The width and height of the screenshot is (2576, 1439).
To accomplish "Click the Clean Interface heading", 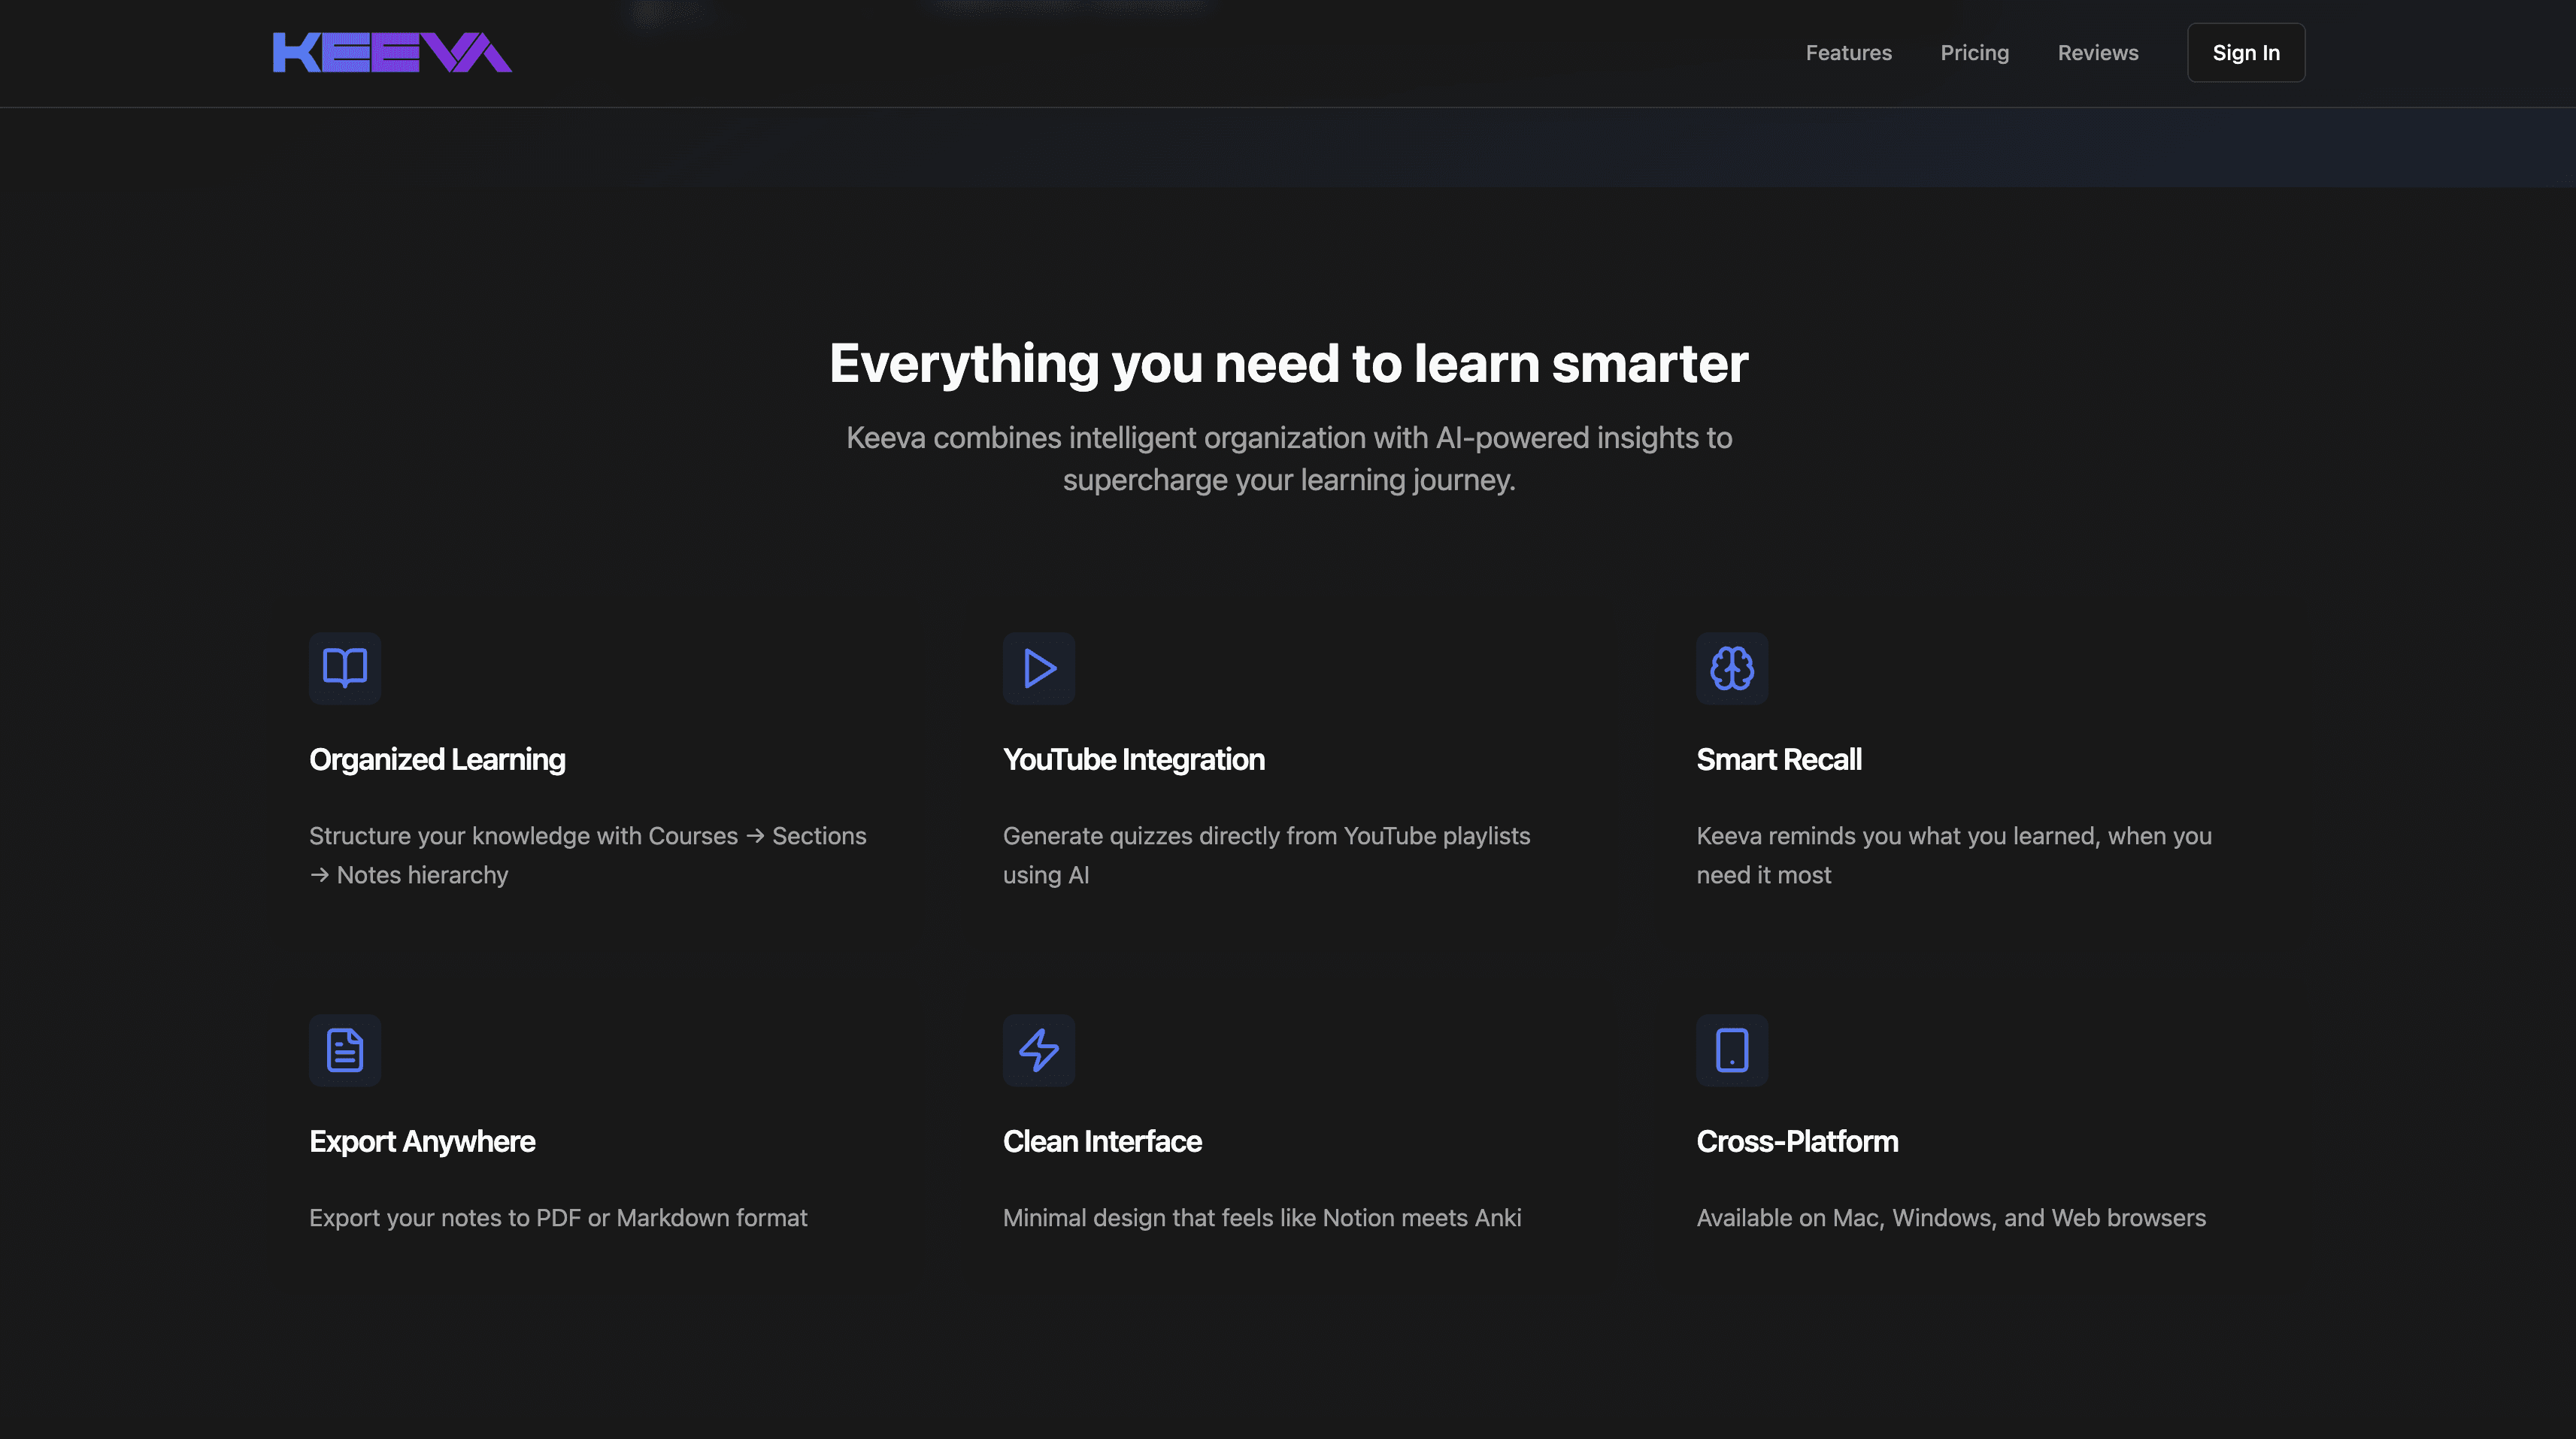I will [x=1102, y=1142].
